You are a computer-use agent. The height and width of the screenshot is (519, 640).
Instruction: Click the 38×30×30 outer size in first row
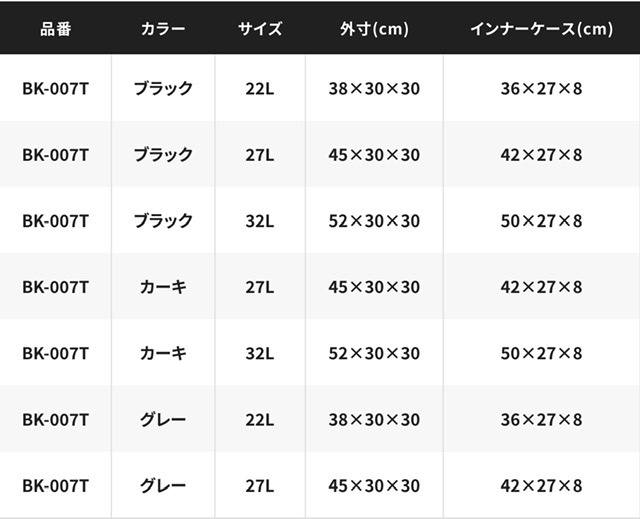374,88
